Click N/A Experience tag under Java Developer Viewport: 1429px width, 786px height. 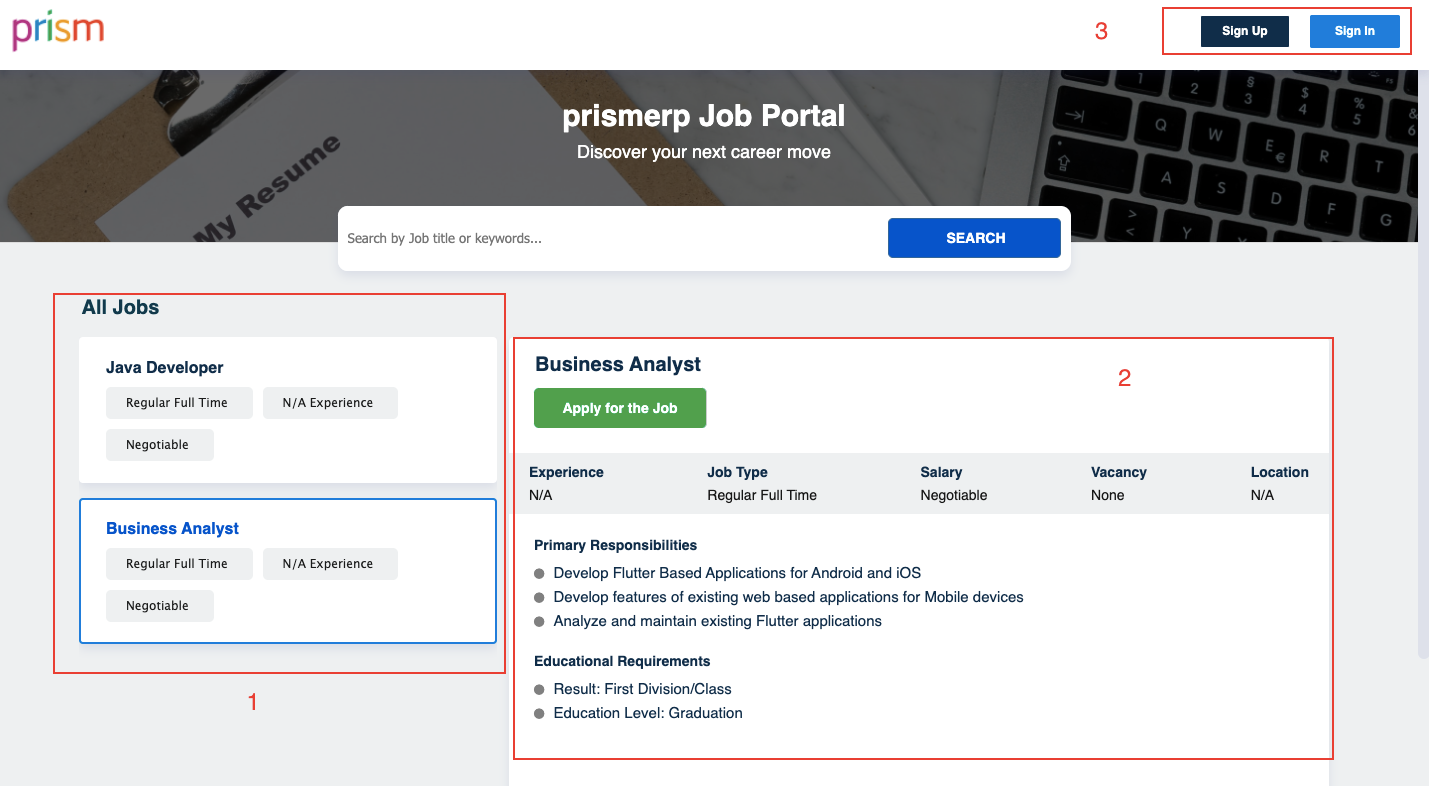[x=328, y=403]
